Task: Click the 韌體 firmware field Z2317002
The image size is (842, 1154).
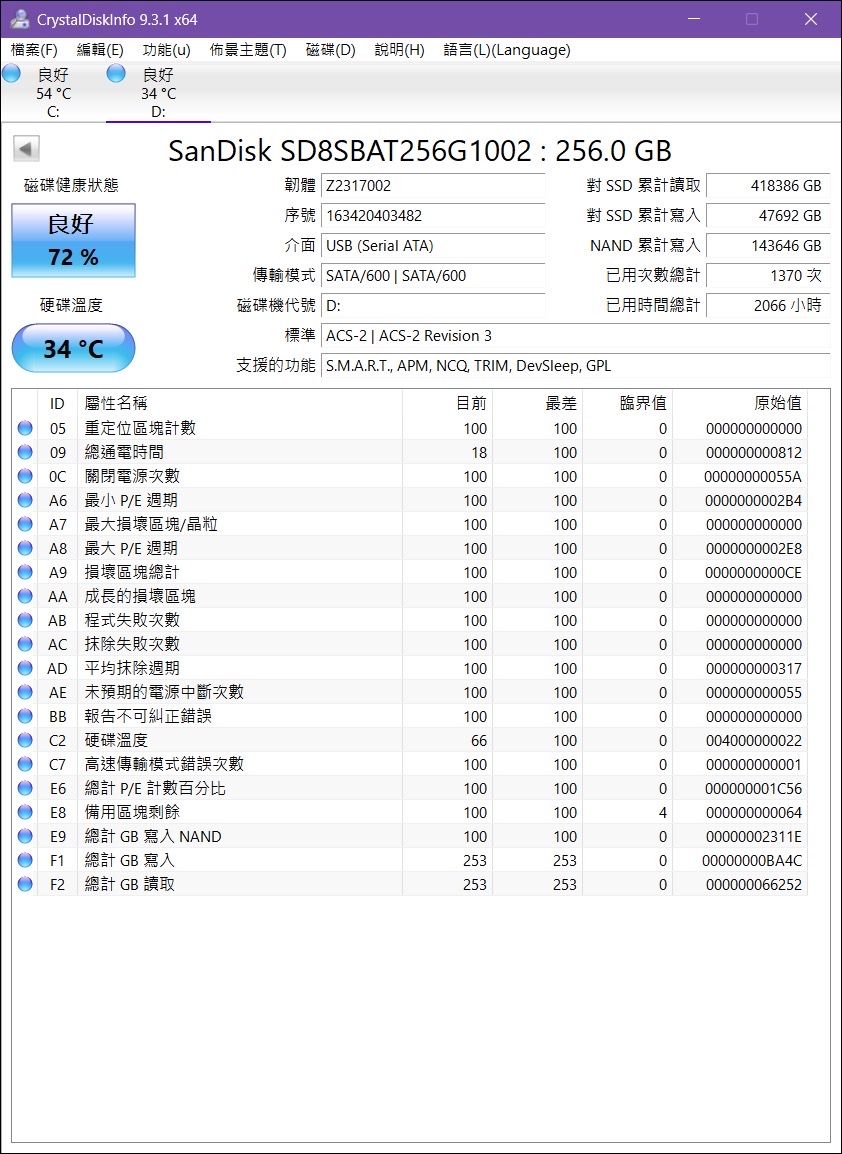Action: (433, 186)
